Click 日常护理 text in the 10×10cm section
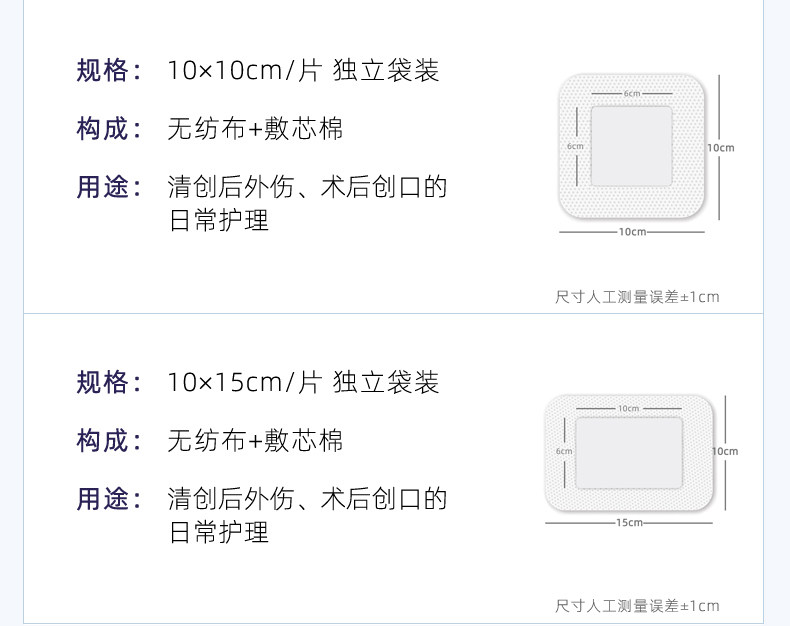 [219, 221]
